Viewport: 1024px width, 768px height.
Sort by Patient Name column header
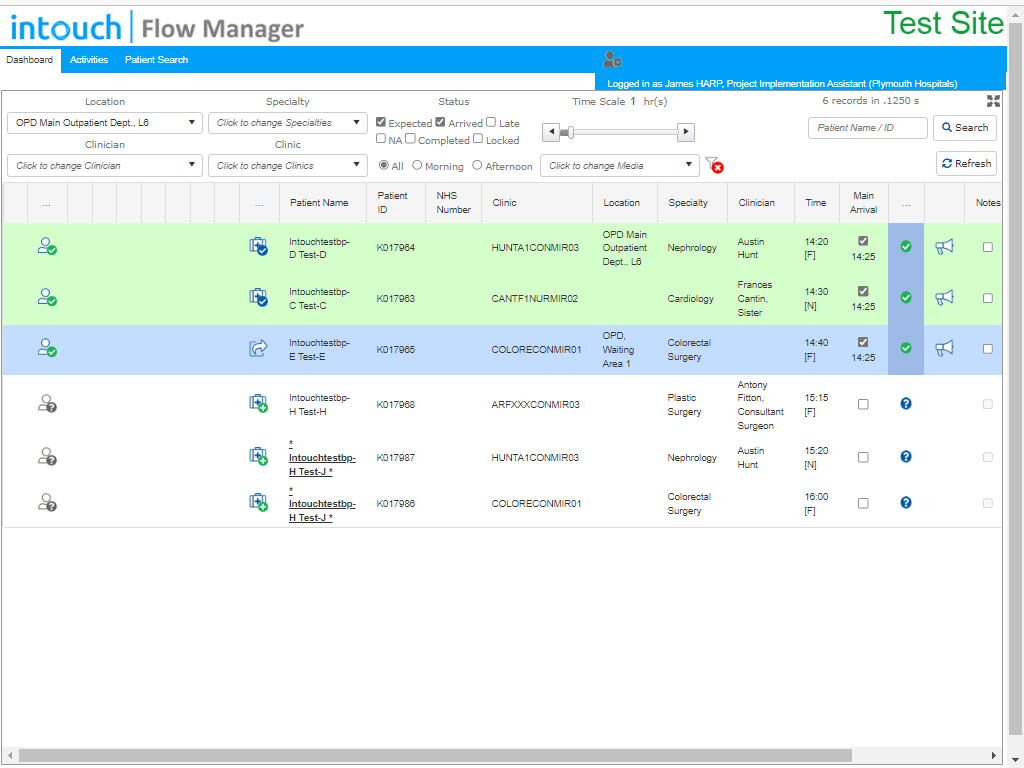tap(319, 202)
